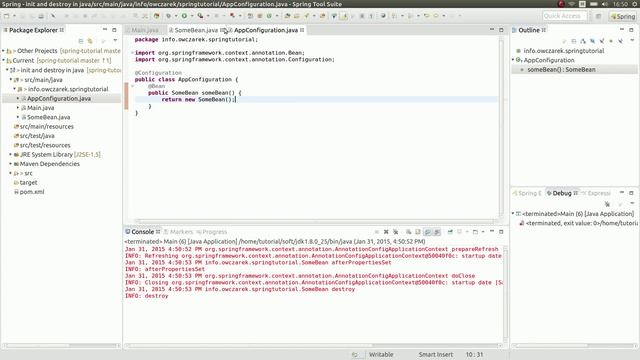Toggle Scroll Lock in Console toolbar

pos(418,232)
